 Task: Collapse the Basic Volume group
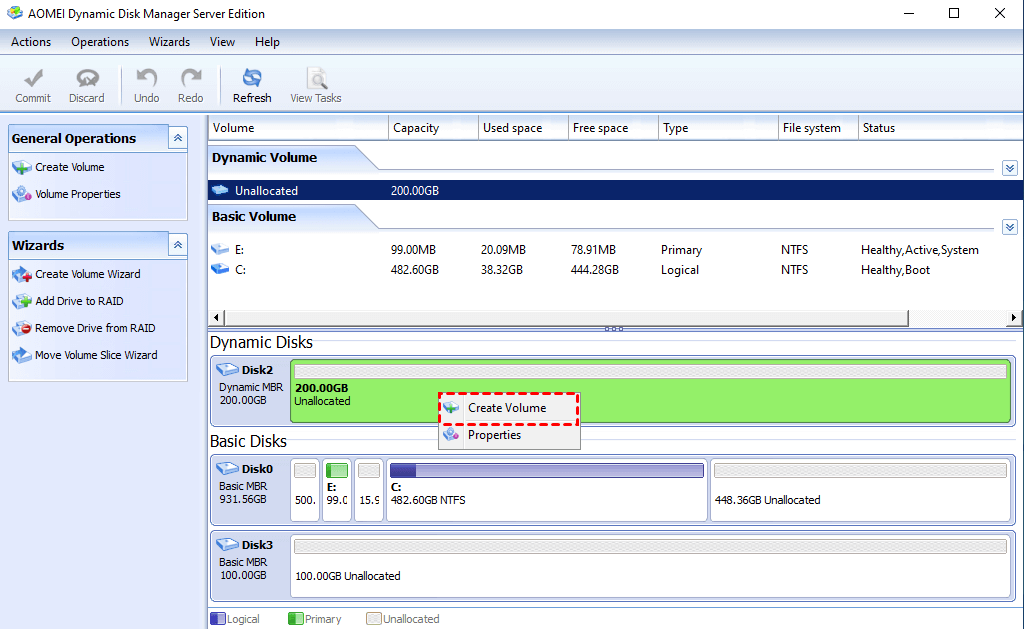point(1010,227)
